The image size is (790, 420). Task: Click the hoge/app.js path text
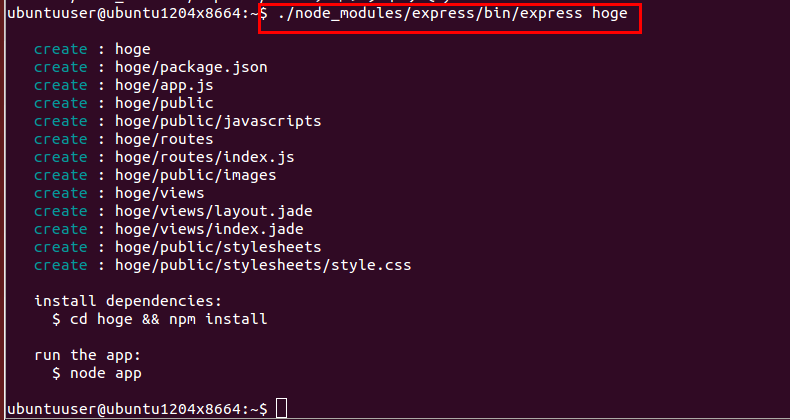[x=164, y=85]
